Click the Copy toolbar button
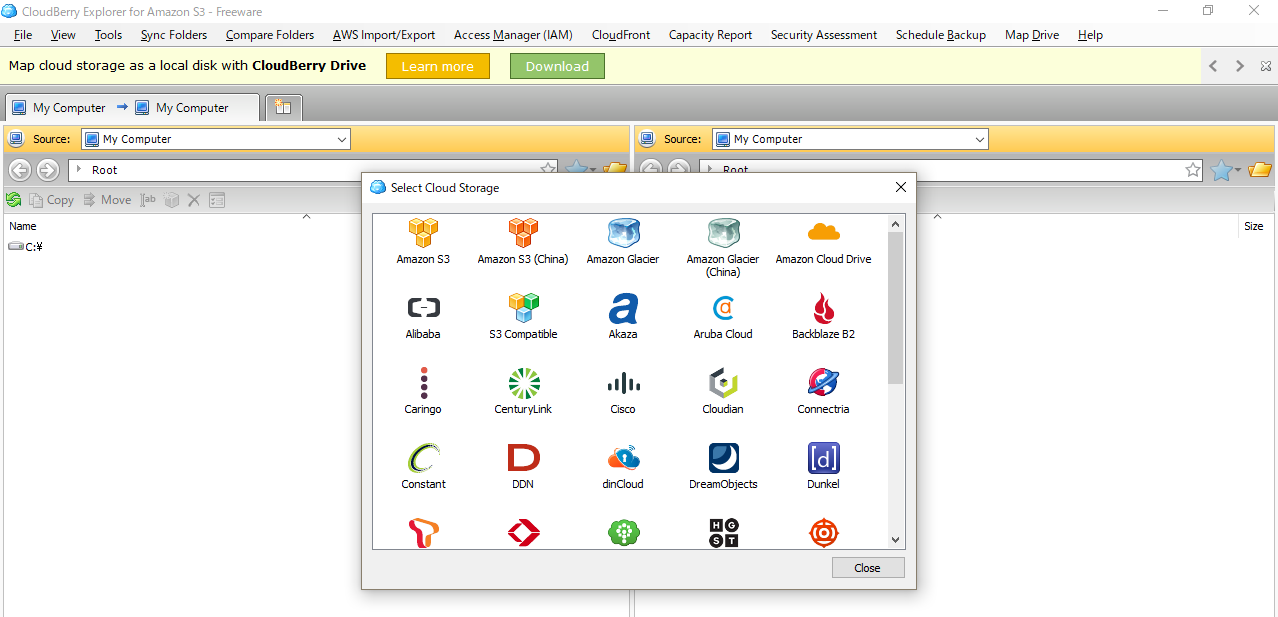 tap(51, 200)
